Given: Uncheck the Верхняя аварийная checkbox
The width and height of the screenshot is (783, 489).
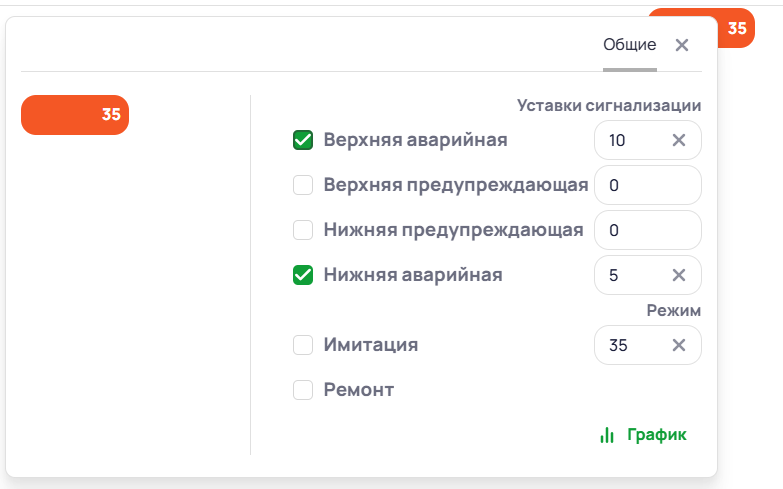Looking at the screenshot, I should (x=303, y=140).
